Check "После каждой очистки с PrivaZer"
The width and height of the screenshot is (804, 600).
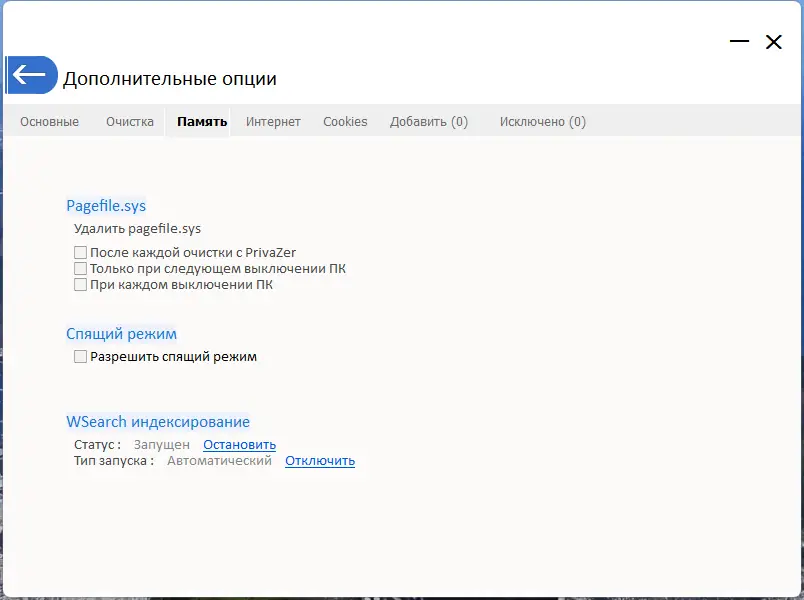pos(80,252)
